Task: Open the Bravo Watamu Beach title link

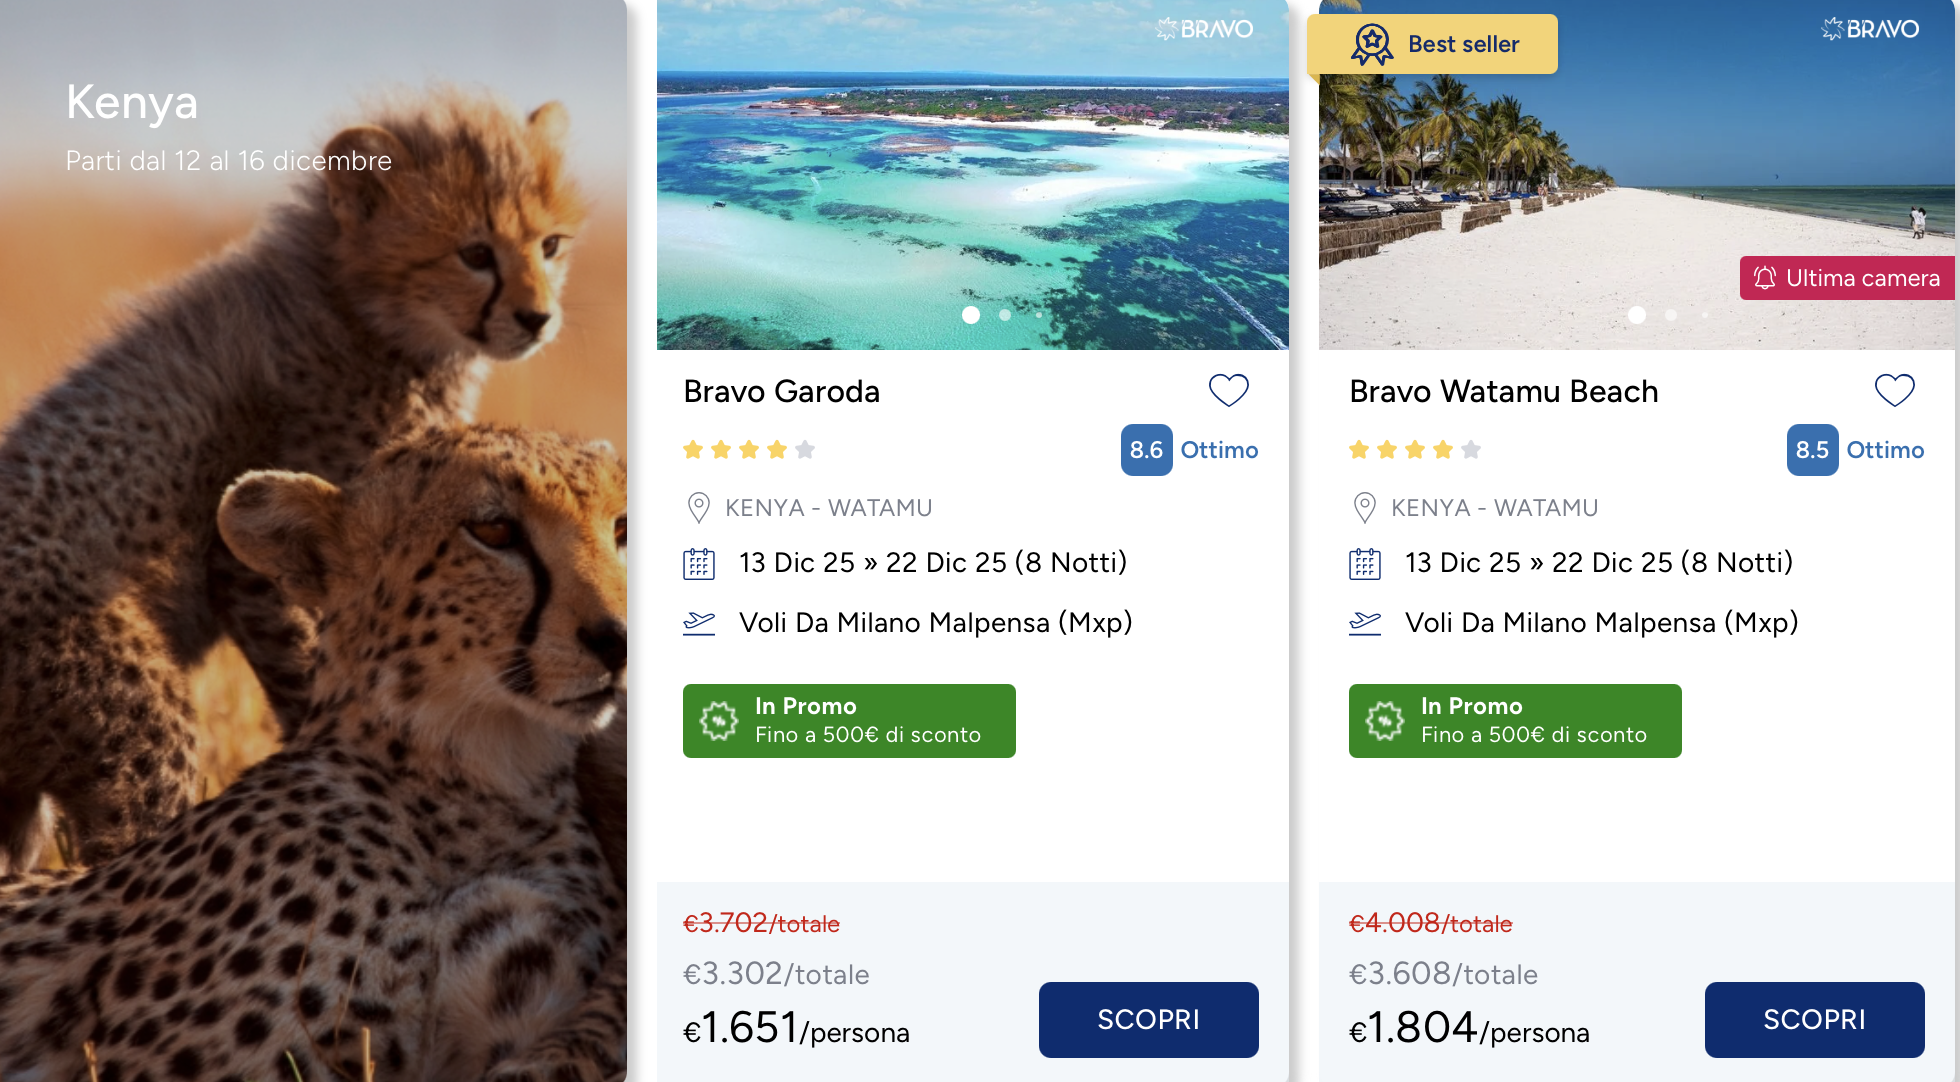Action: [x=1503, y=391]
